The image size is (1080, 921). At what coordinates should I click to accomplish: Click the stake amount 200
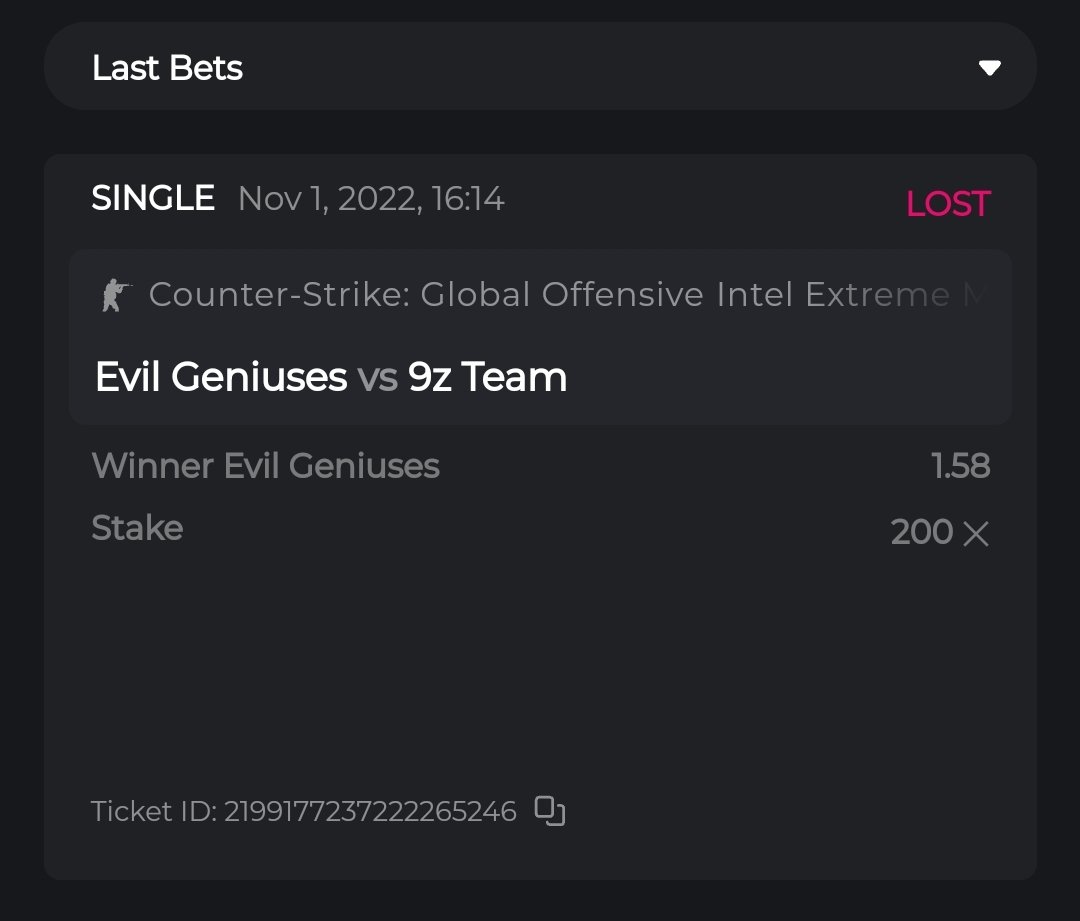click(921, 531)
